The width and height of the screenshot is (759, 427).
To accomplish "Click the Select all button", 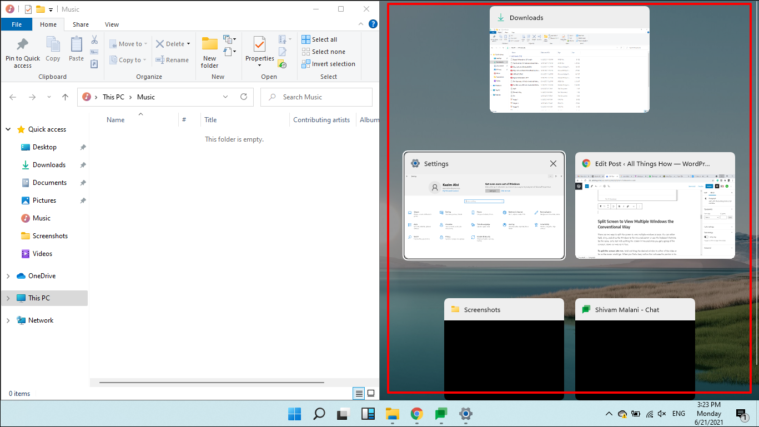I will coord(319,39).
